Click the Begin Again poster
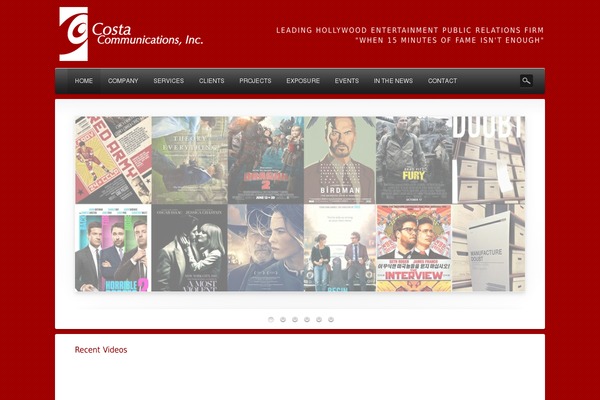Viewport: 600px width, 400px height. pyautogui.click(x=340, y=248)
